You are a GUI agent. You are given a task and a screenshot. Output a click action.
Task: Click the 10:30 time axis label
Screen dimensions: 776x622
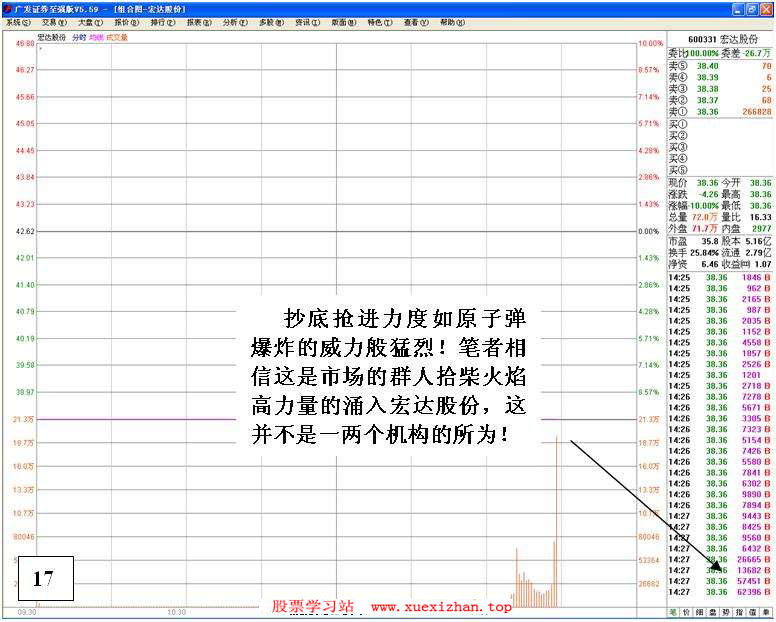click(x=177, y=612)
